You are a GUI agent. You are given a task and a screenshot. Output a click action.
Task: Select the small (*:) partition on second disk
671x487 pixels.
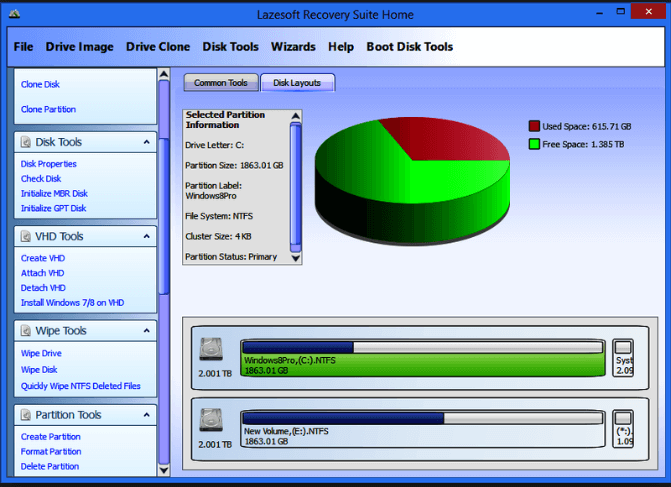[623, 429]
